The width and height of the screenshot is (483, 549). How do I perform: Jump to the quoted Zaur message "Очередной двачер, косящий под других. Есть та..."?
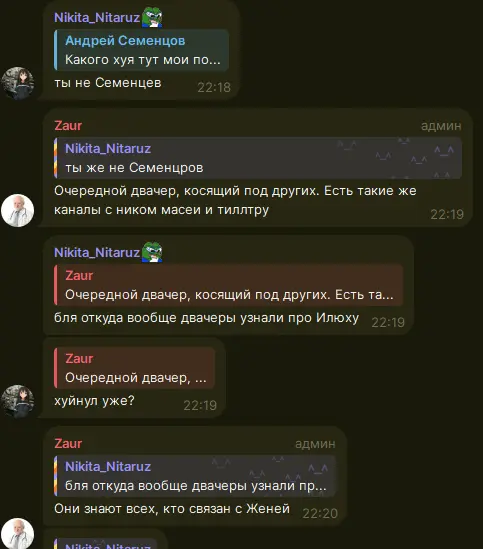(x=228, y=285)
